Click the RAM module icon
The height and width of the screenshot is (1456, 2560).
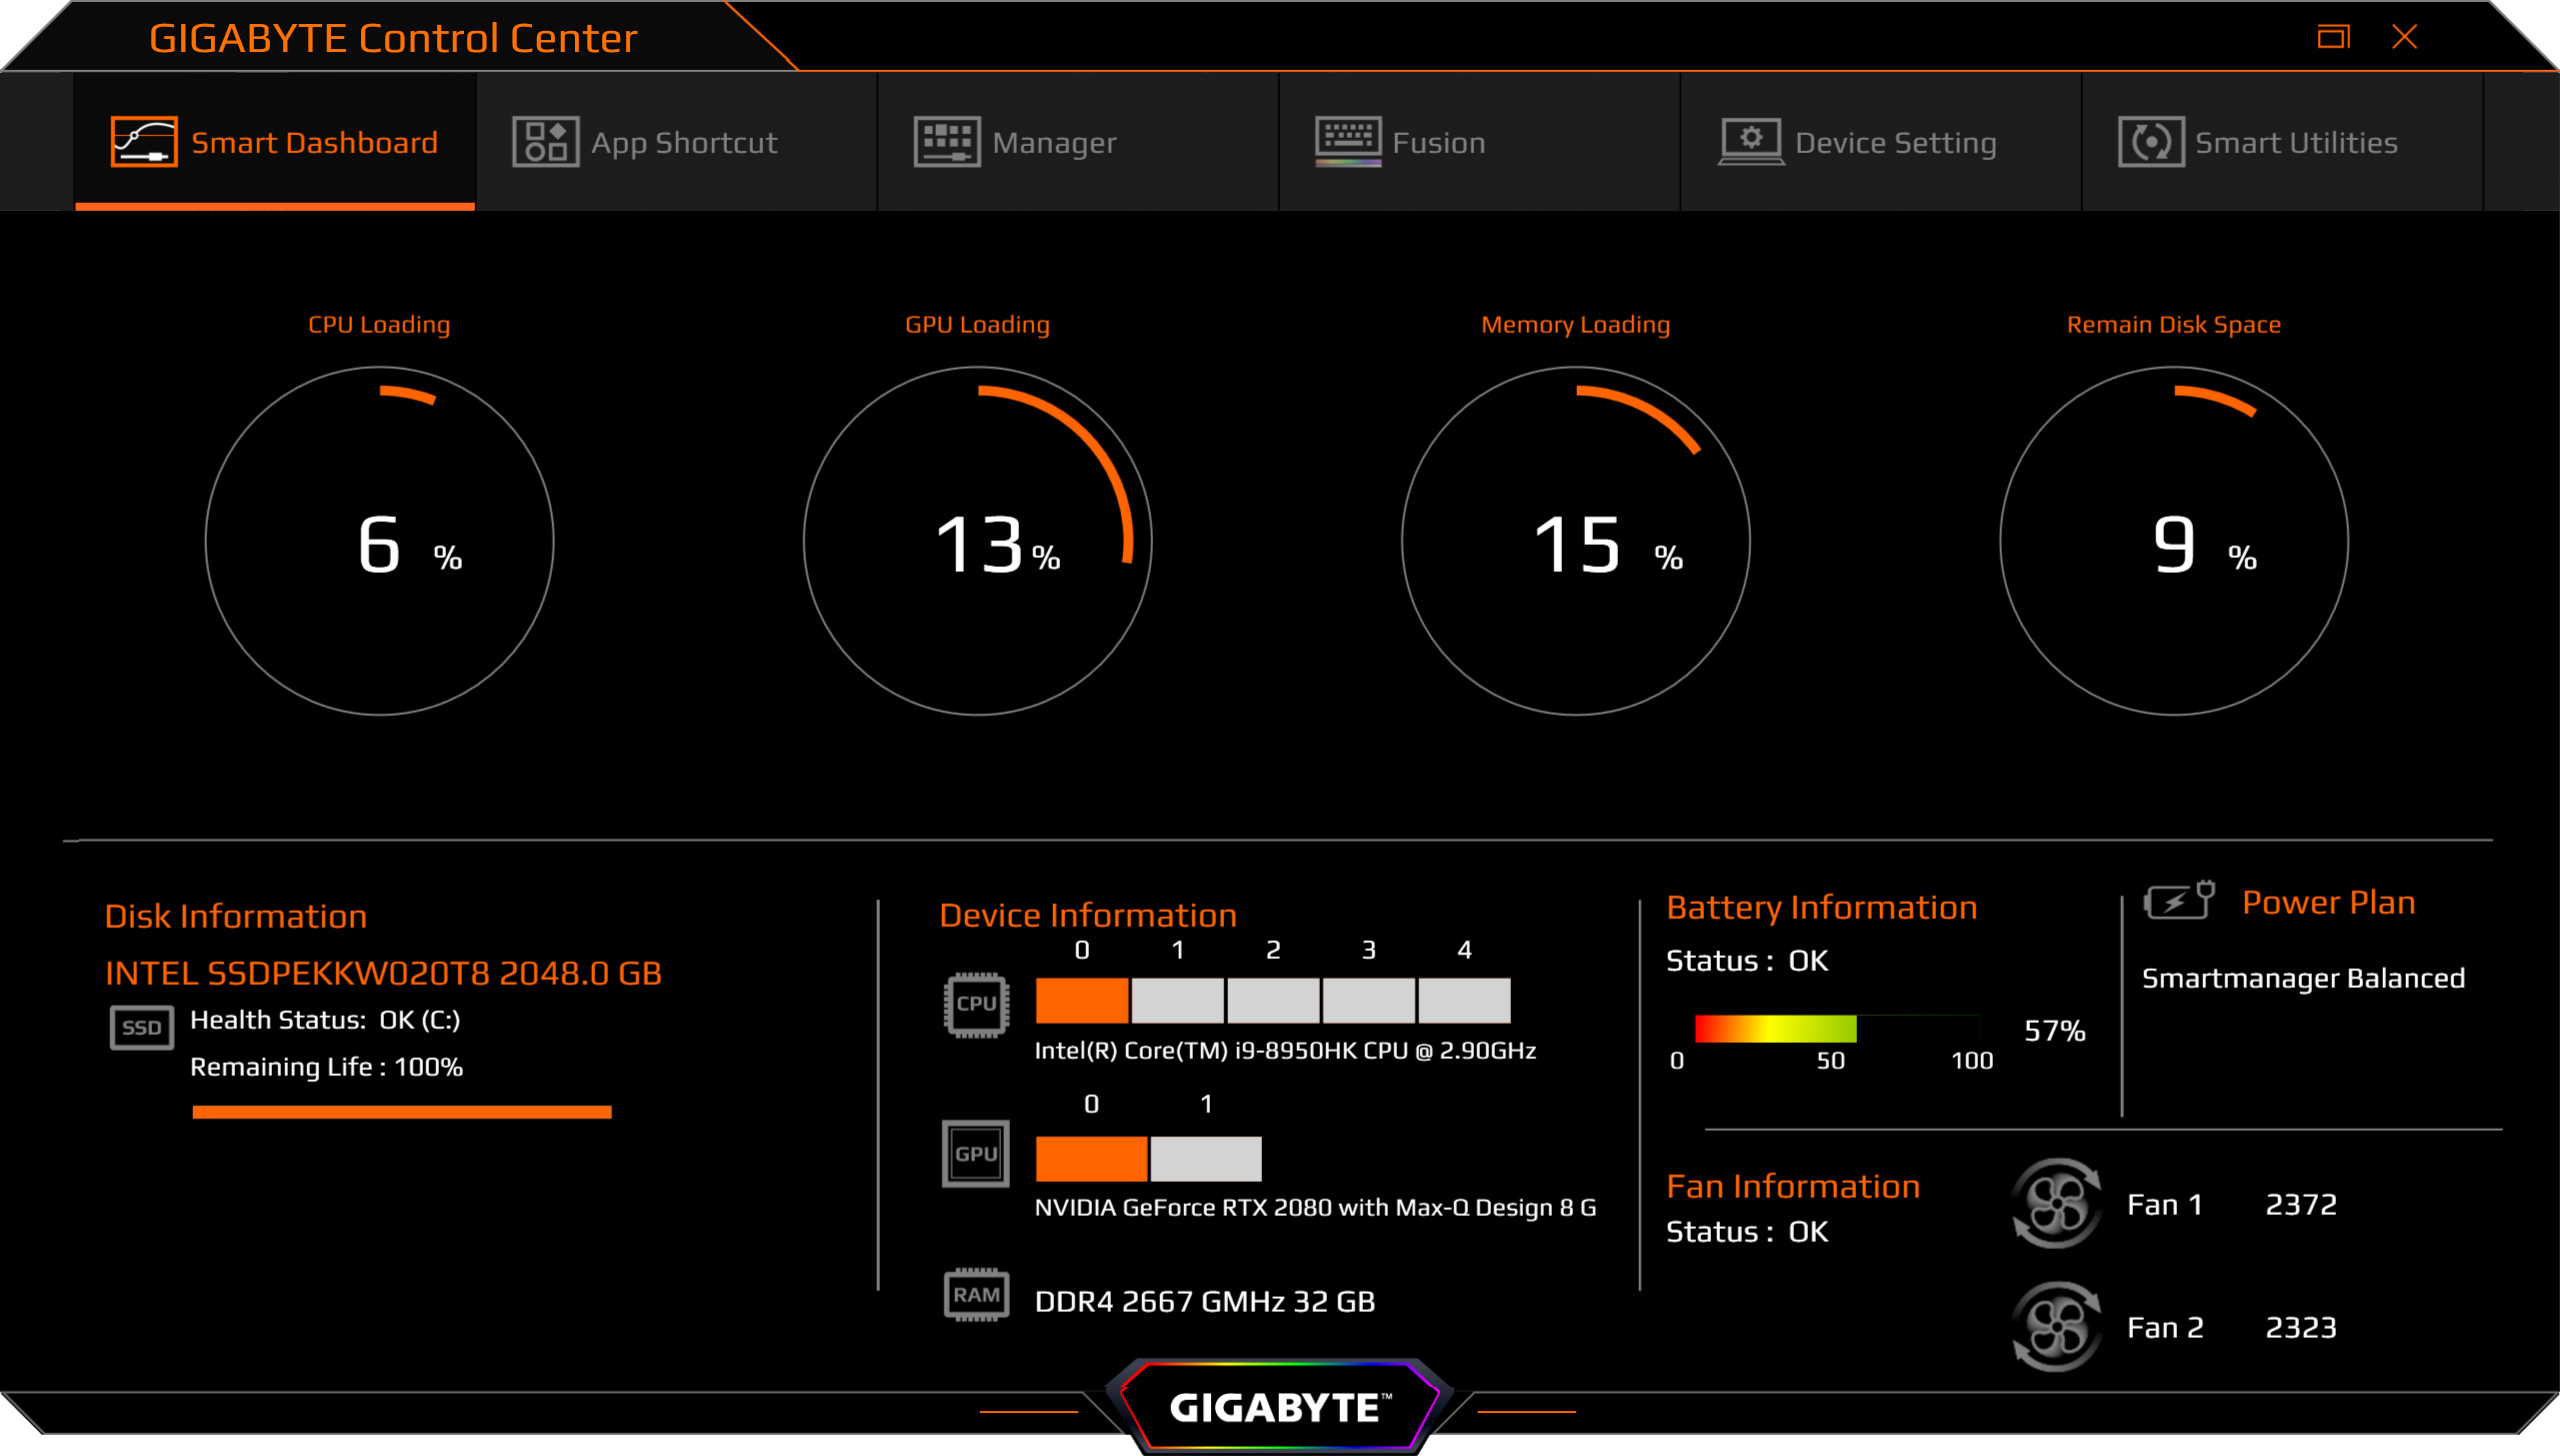point(975,1295)
